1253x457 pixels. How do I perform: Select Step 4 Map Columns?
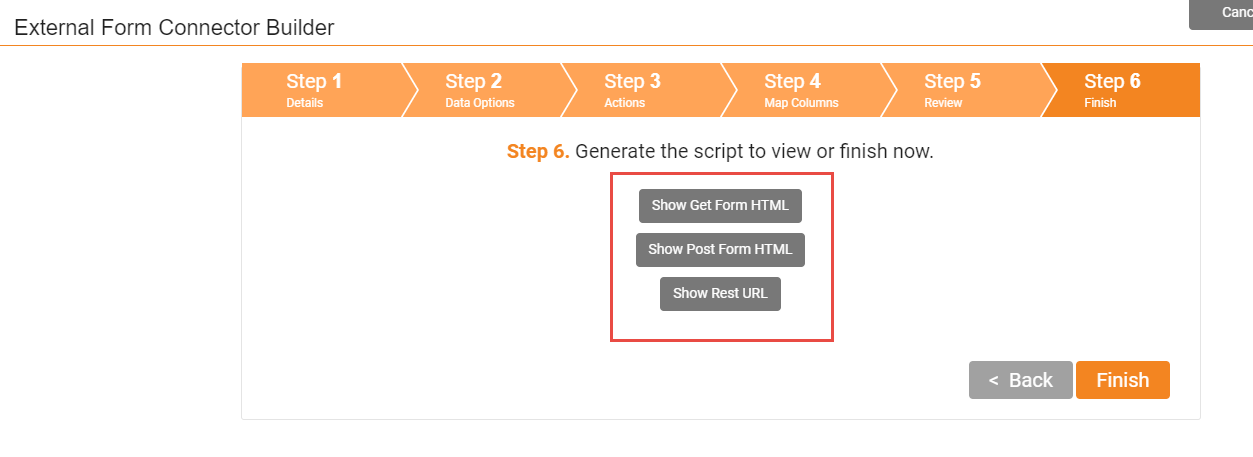point(800,90)
